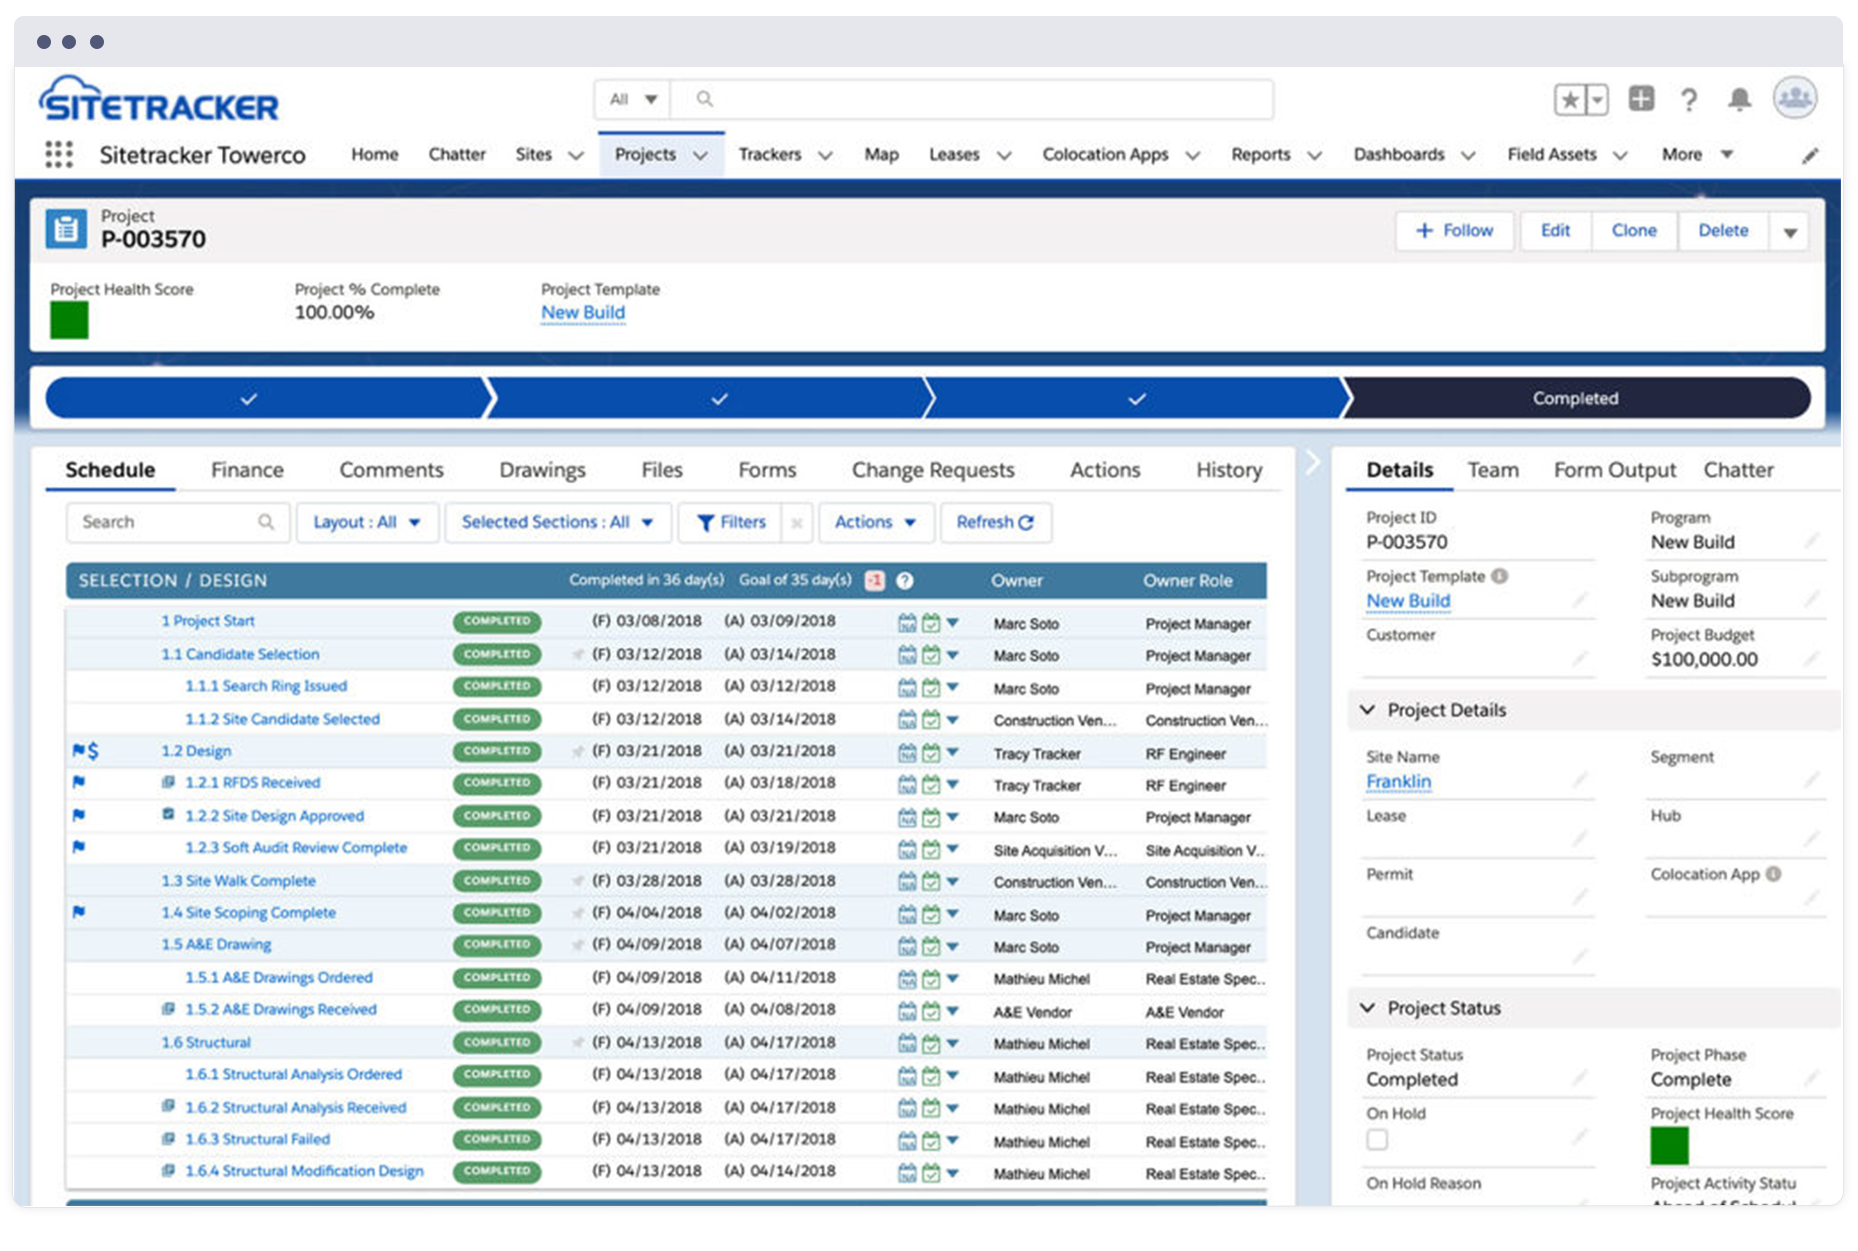Click the Completed stage in the path bar

1576,398
